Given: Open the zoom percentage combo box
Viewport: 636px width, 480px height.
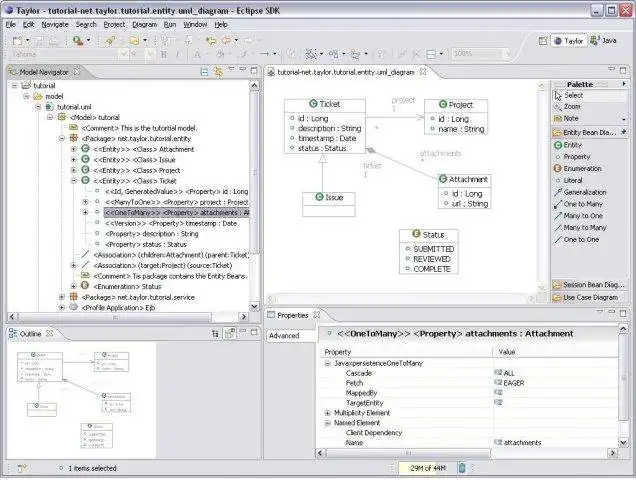Looking at the screenshot, I should [506, 54].
